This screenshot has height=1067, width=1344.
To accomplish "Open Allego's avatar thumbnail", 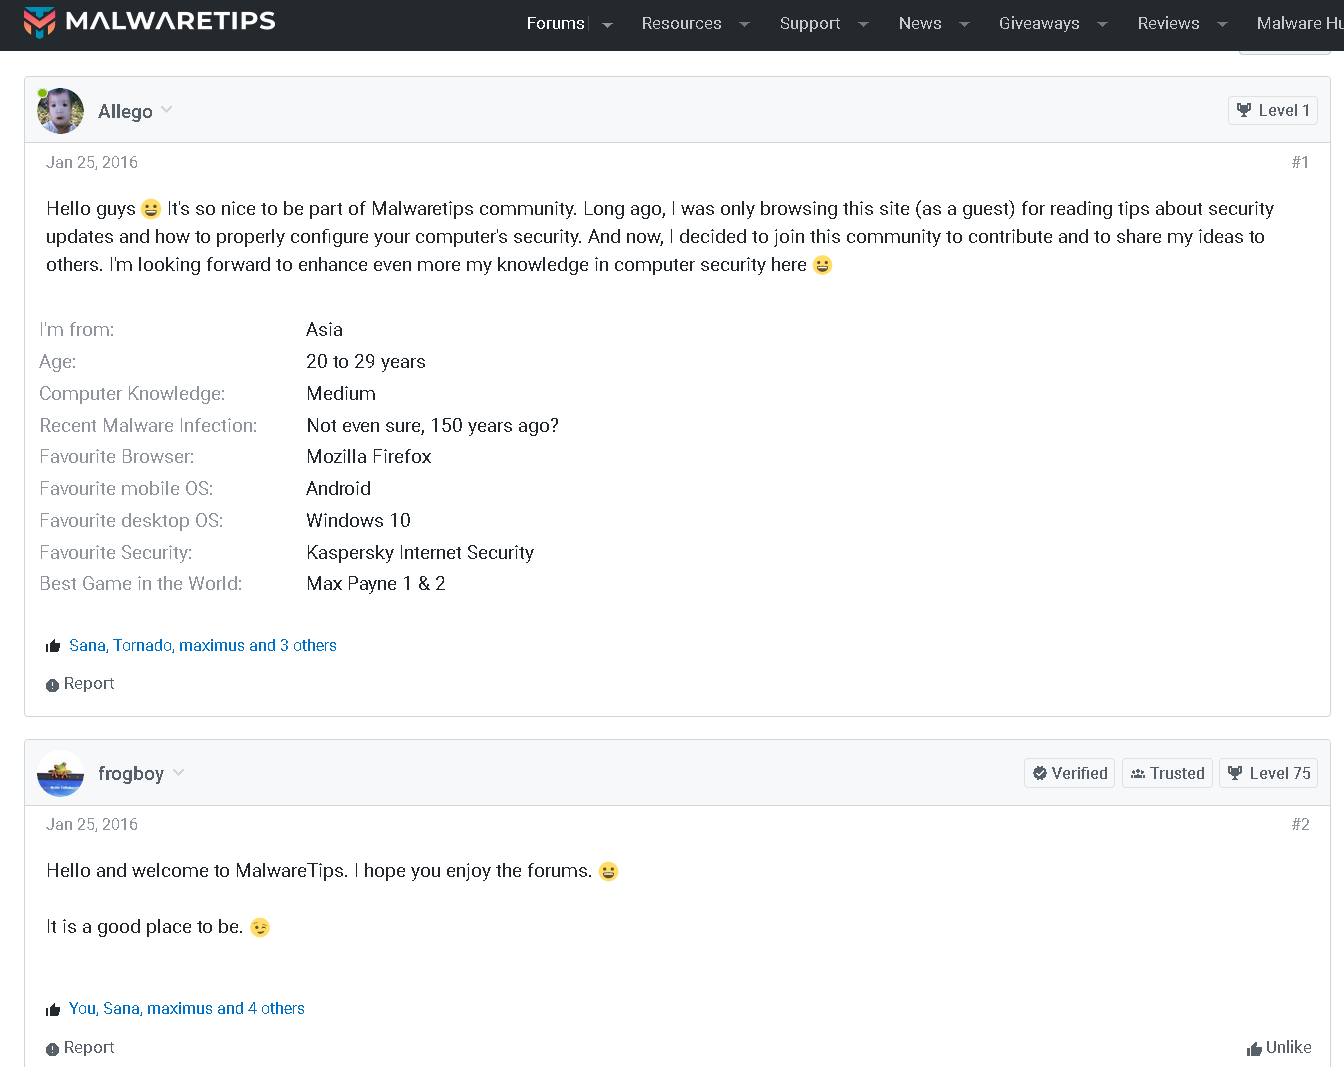I will (60, 111).
